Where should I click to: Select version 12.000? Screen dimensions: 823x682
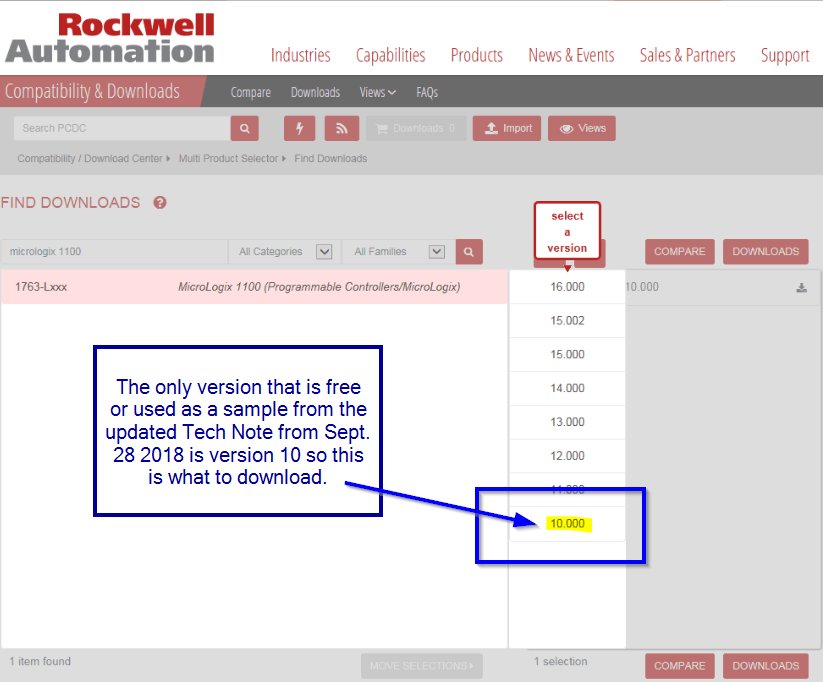click(567, 456)
